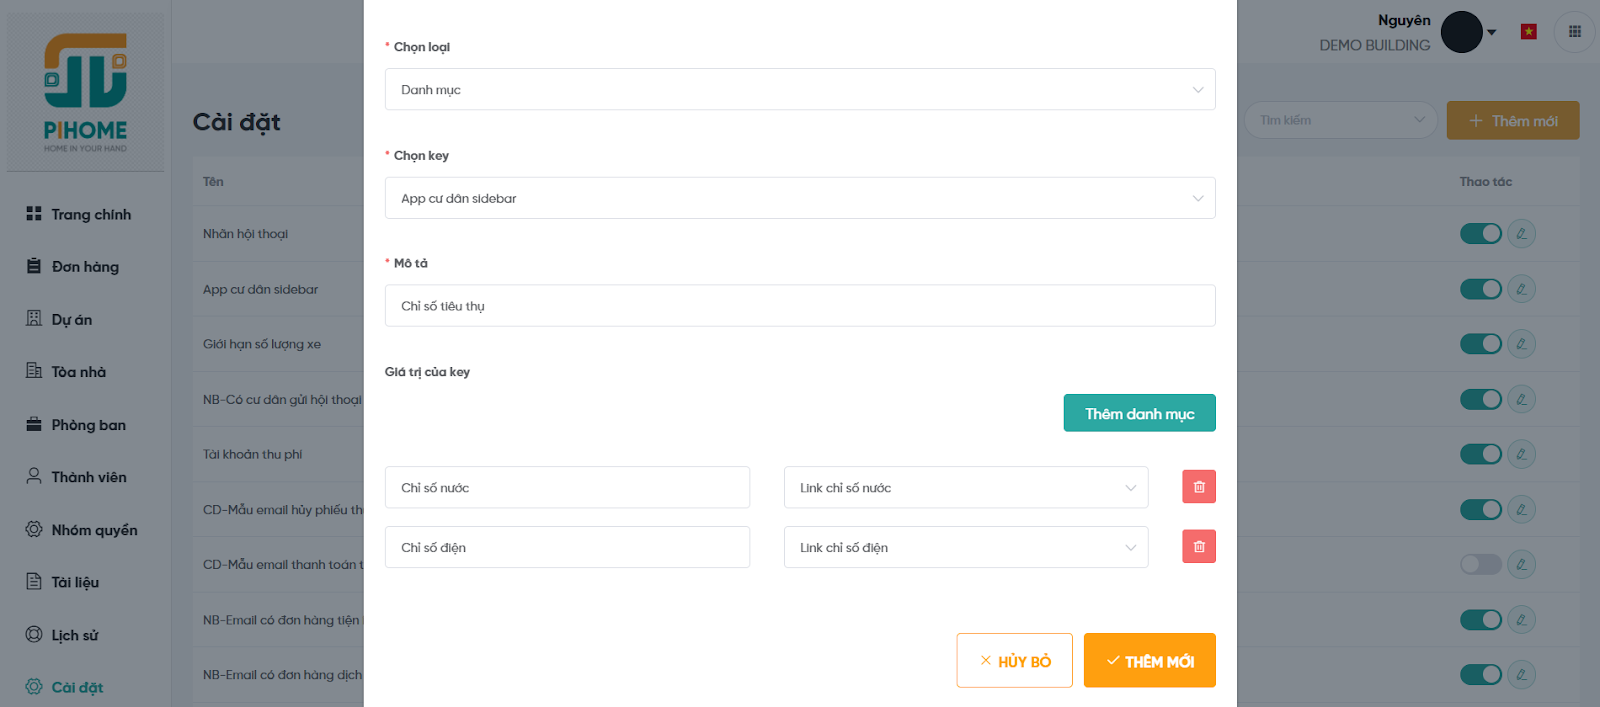Open the Chọn key dropdown

coord(799,198)
